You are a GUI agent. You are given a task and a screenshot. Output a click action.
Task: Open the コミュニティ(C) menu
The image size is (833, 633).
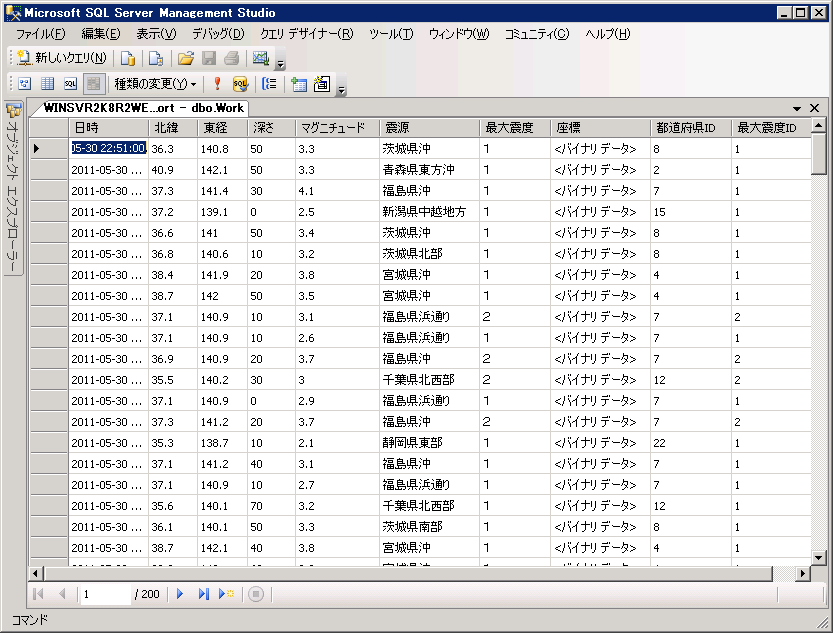click(x=537, y=34)
